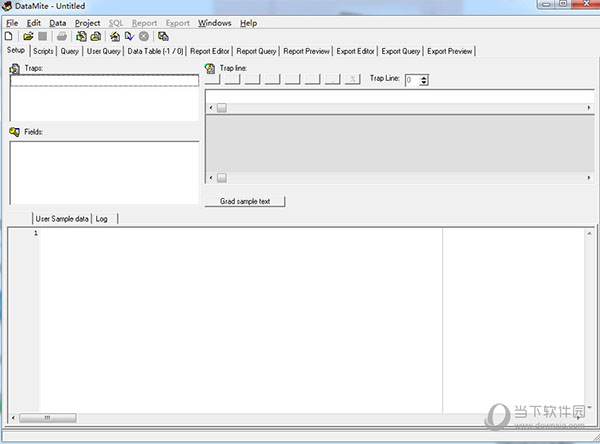This screenshot has width=600, height=444.
Task: Open the Report Preview tab
Action: 307,51
